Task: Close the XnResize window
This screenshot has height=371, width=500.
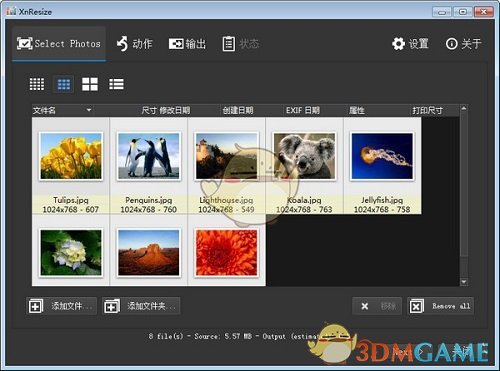Action: [x=484, y=12]
